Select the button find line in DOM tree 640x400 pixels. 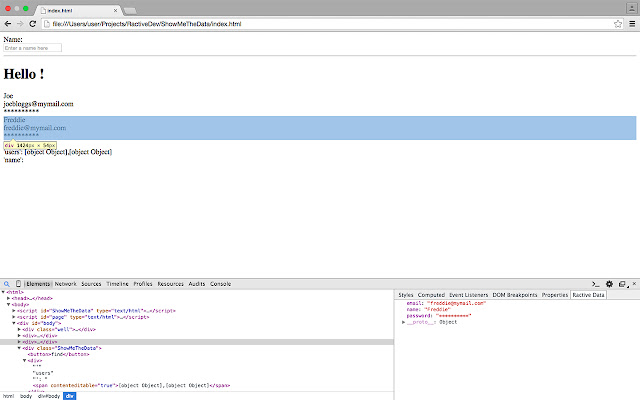click(58, 354)
